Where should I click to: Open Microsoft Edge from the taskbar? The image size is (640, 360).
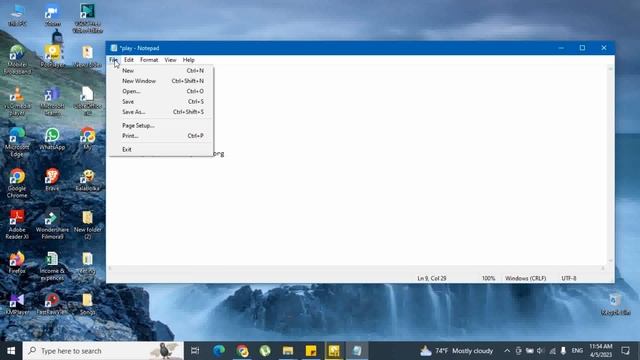tap(219, 351)
